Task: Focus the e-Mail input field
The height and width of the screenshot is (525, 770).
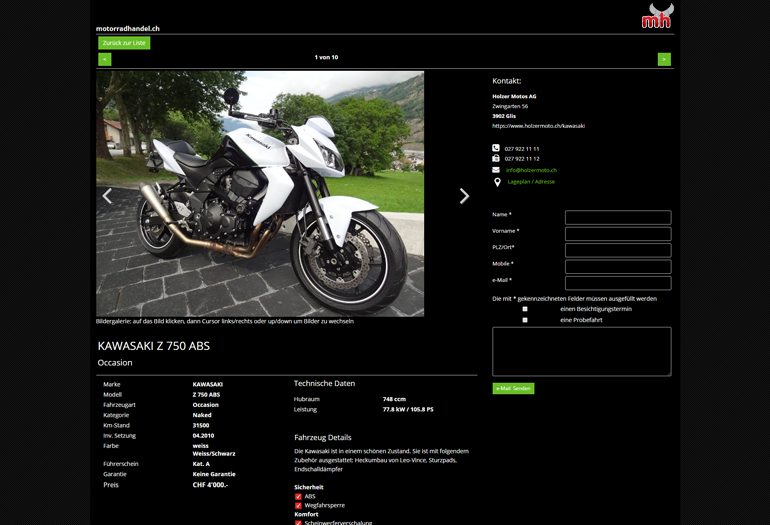Action: coord(618,283)
